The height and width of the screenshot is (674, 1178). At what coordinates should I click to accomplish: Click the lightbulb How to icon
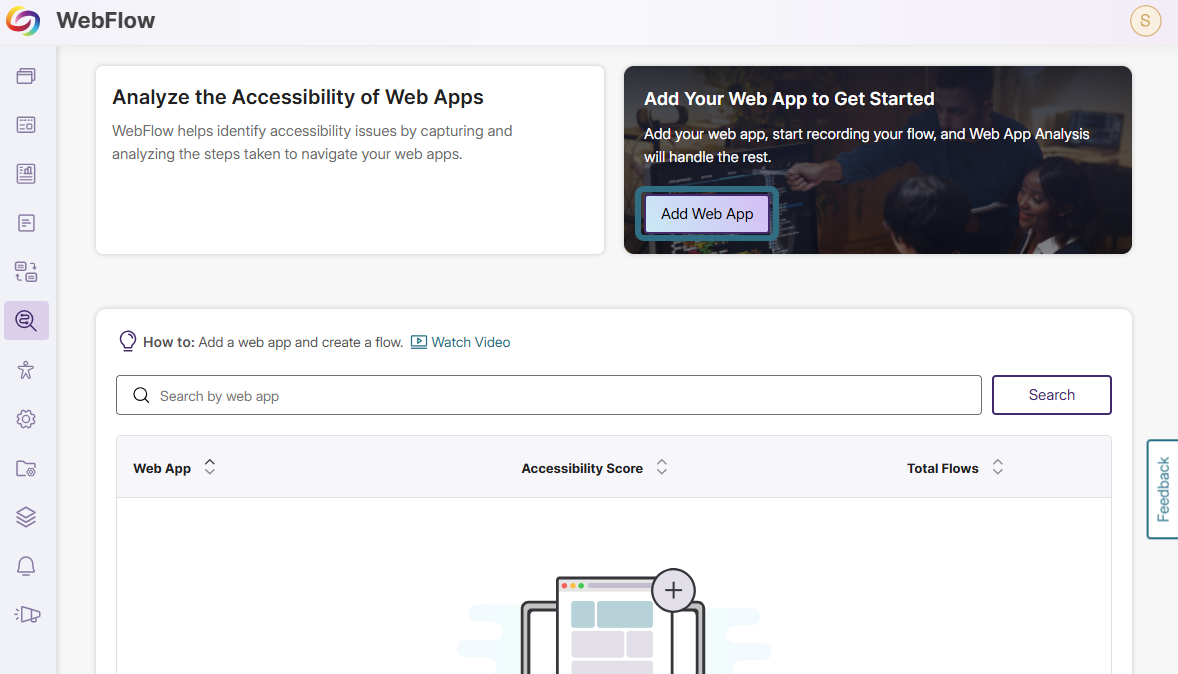pyautogui.click(x=128, y=342)
